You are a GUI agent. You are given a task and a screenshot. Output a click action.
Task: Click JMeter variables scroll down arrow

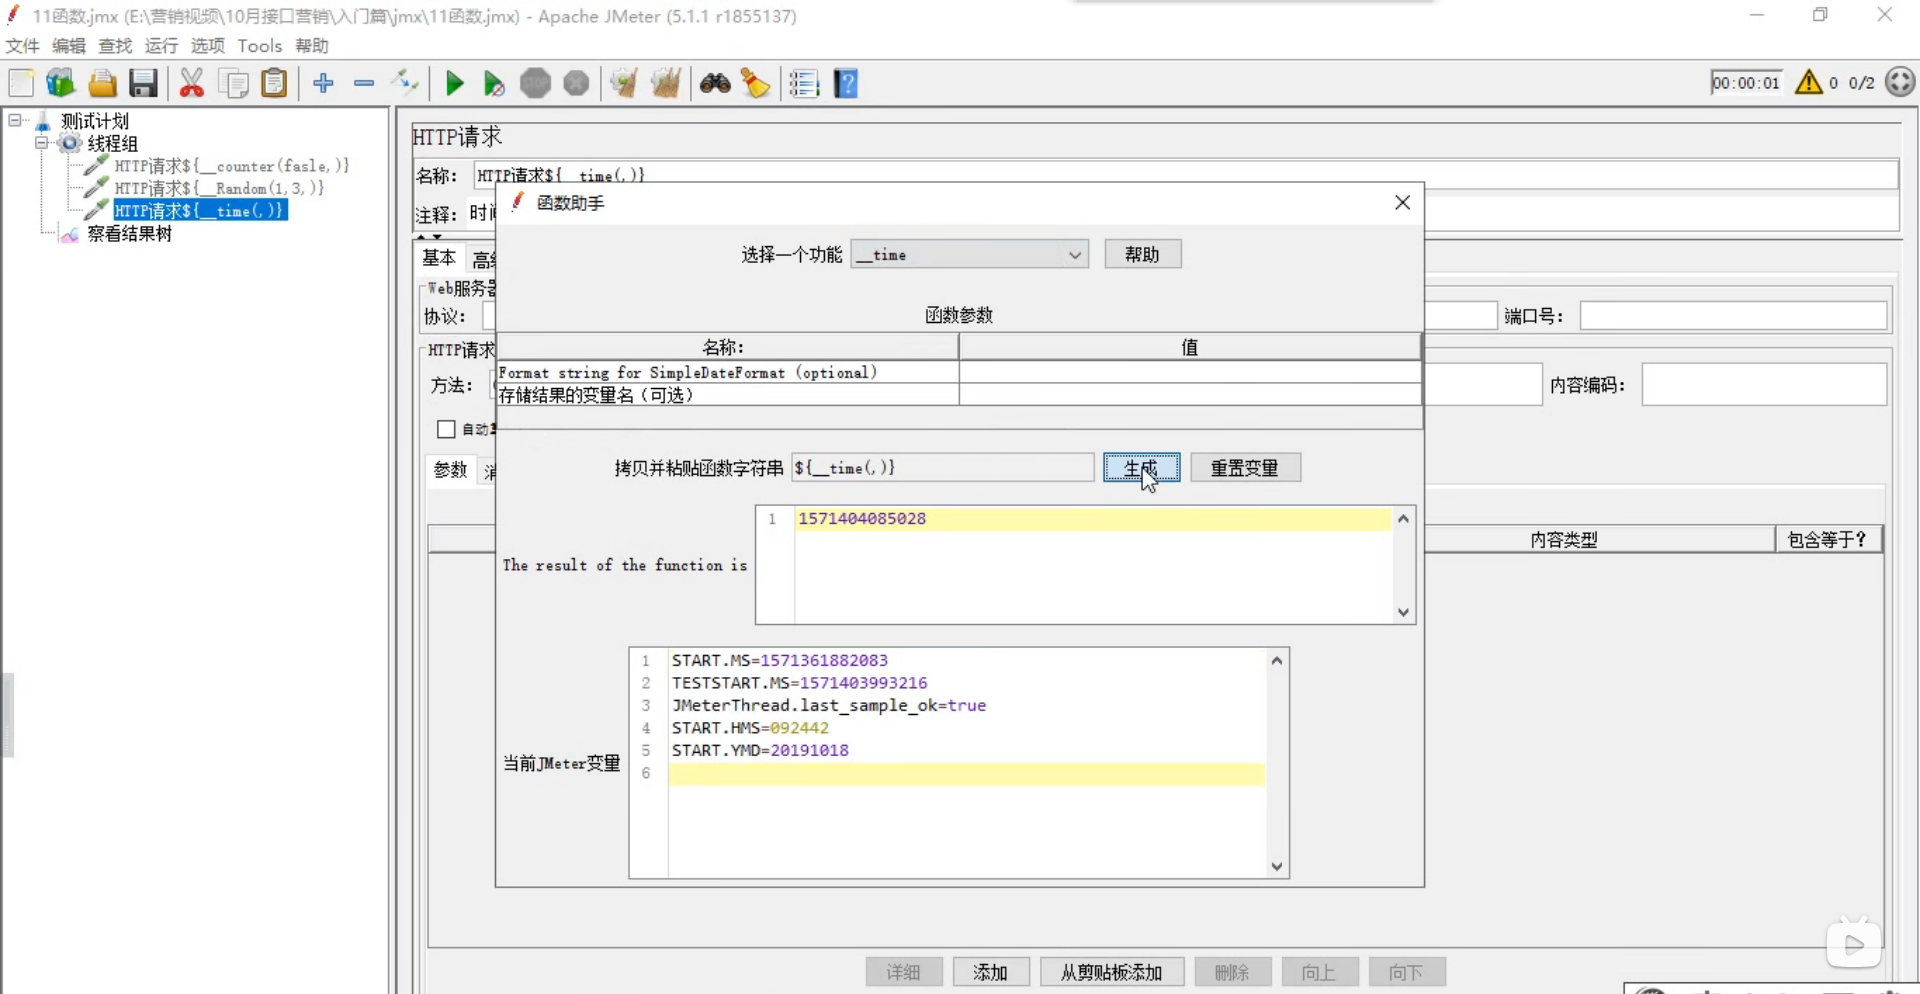point(1277,867)
